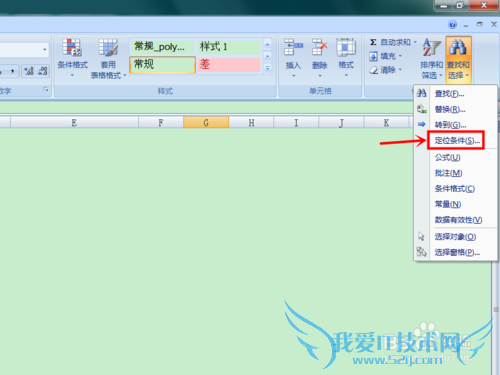Select Formulas (公式(U)) menu entry
The height and width of the screenshot is (375, 500).
[x=455, y=157]
